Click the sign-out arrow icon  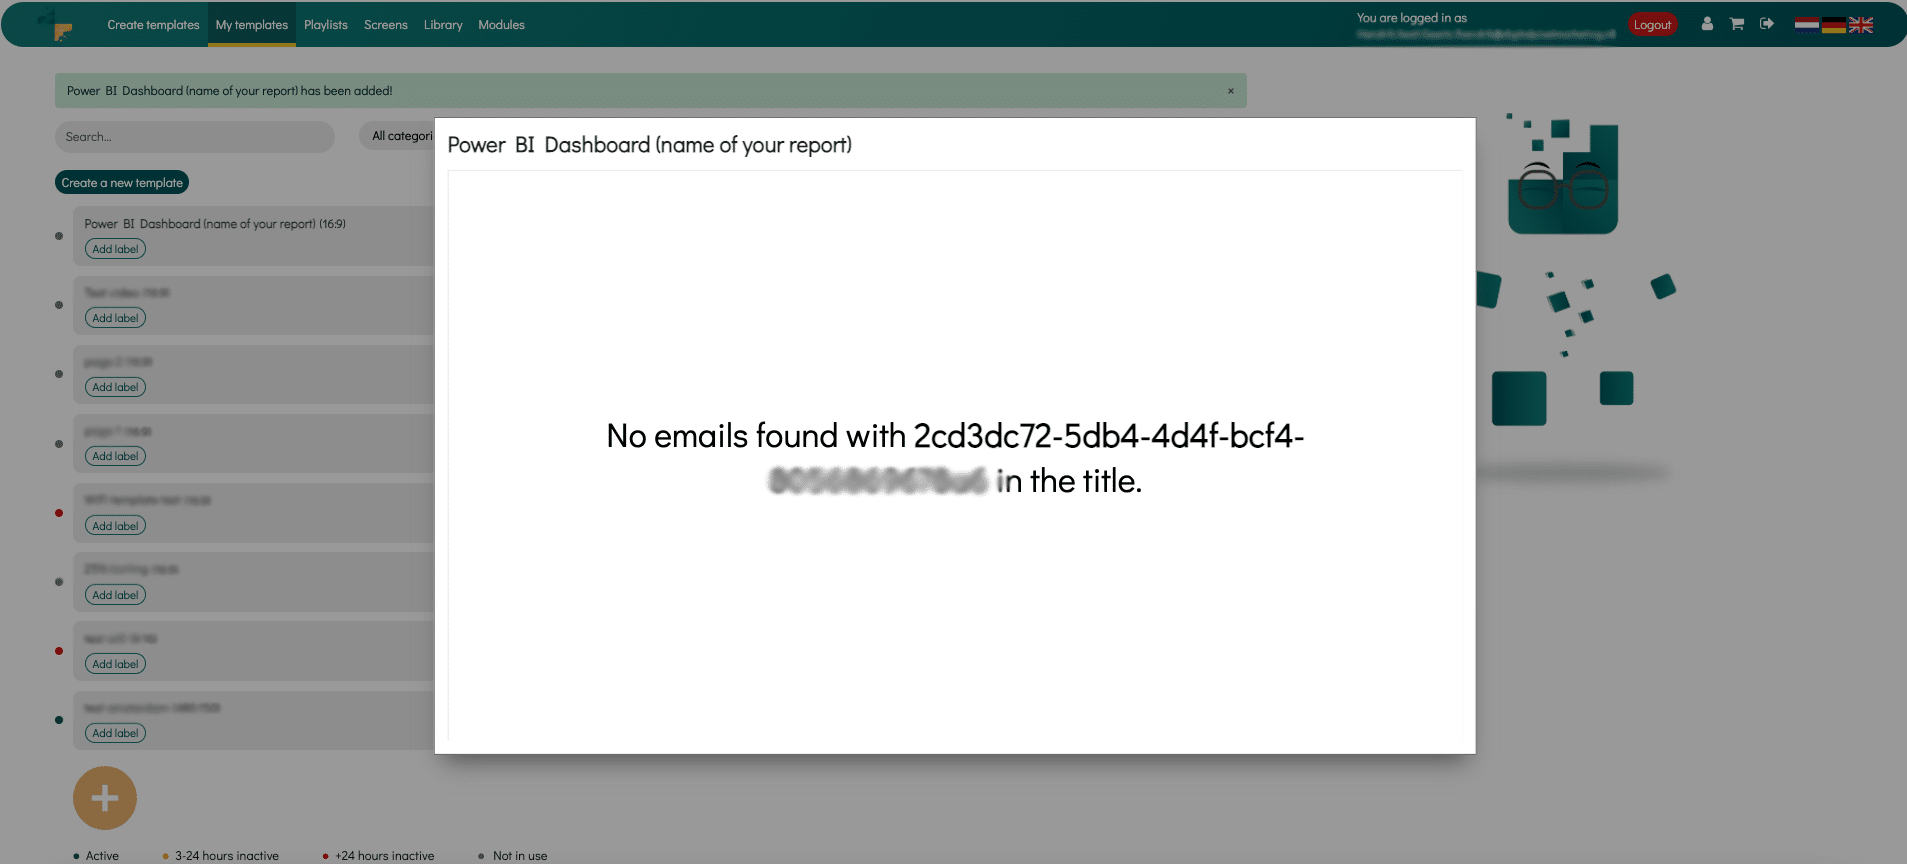click(1767, 24)
